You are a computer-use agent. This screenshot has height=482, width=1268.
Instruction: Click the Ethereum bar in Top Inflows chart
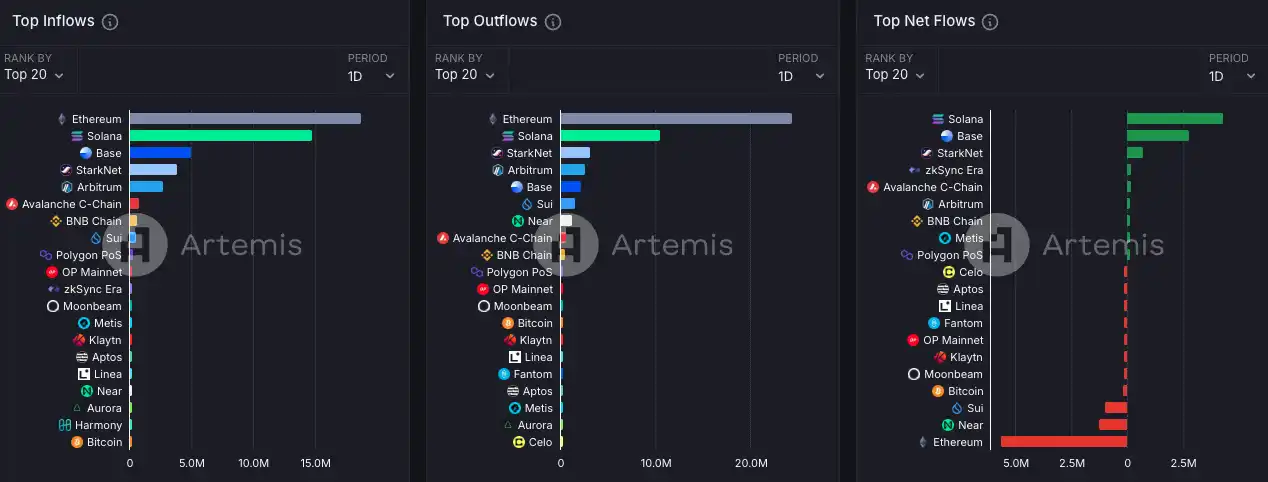tap(245, 119)
